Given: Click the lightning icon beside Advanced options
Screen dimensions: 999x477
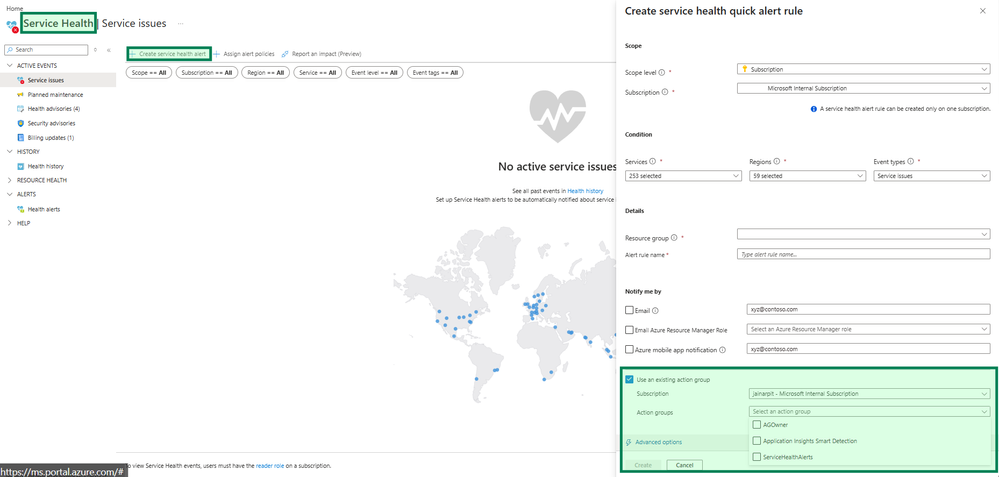Looking at the screenshot, I should pyautogui.click(x=629, y=442).
